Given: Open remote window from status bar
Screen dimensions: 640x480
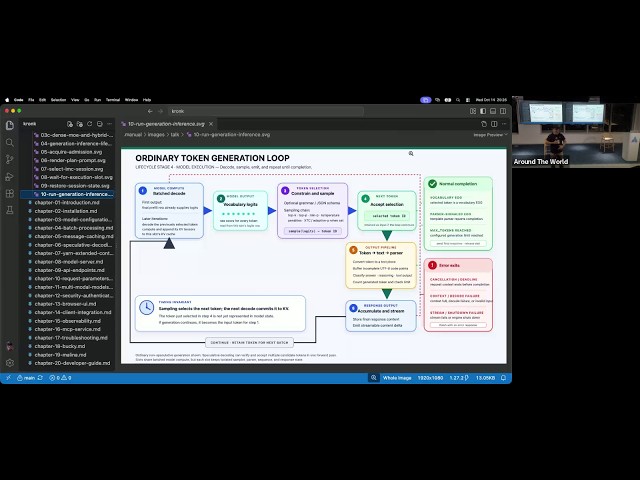Looking at the screenshot, I should (x=8, y=378).
